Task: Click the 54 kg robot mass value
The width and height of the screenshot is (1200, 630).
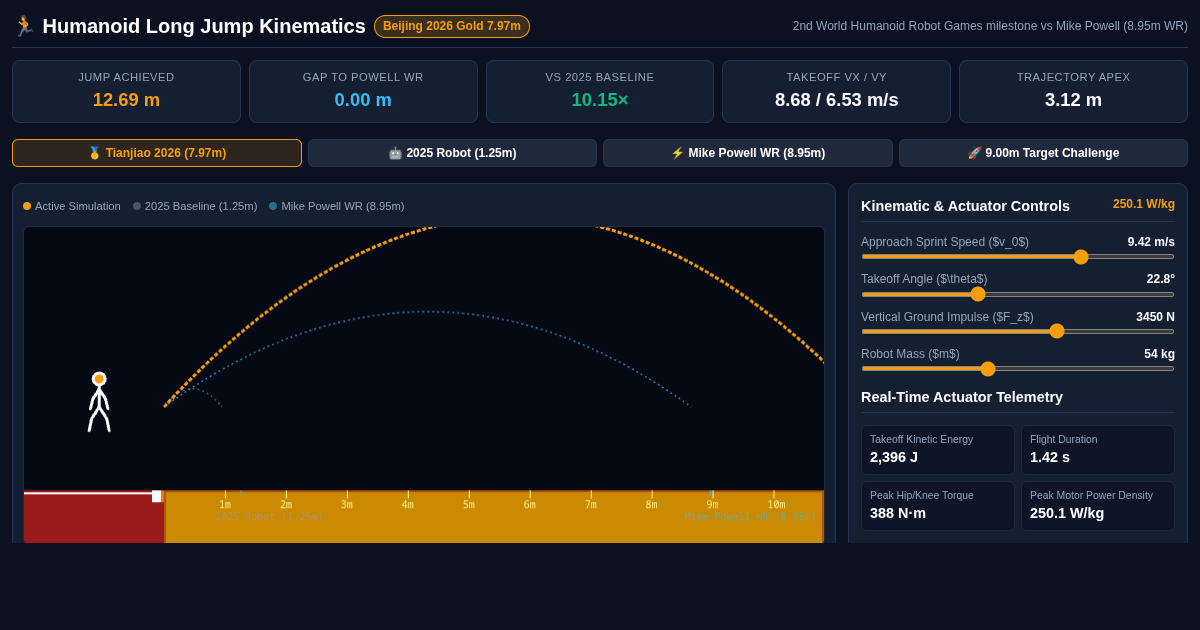Action: click(1159, 354)
